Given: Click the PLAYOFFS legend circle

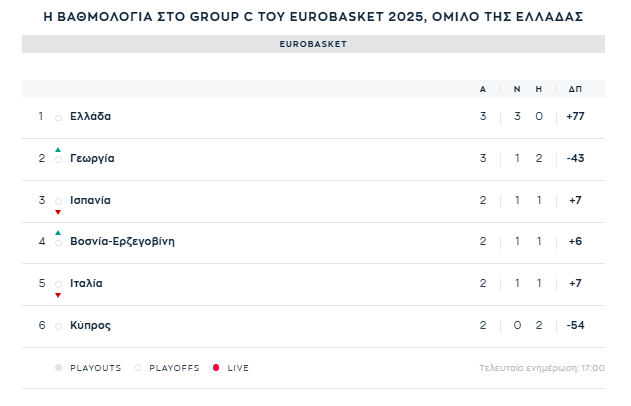Looking at the screenshot, I should click(x=138, y=368).
